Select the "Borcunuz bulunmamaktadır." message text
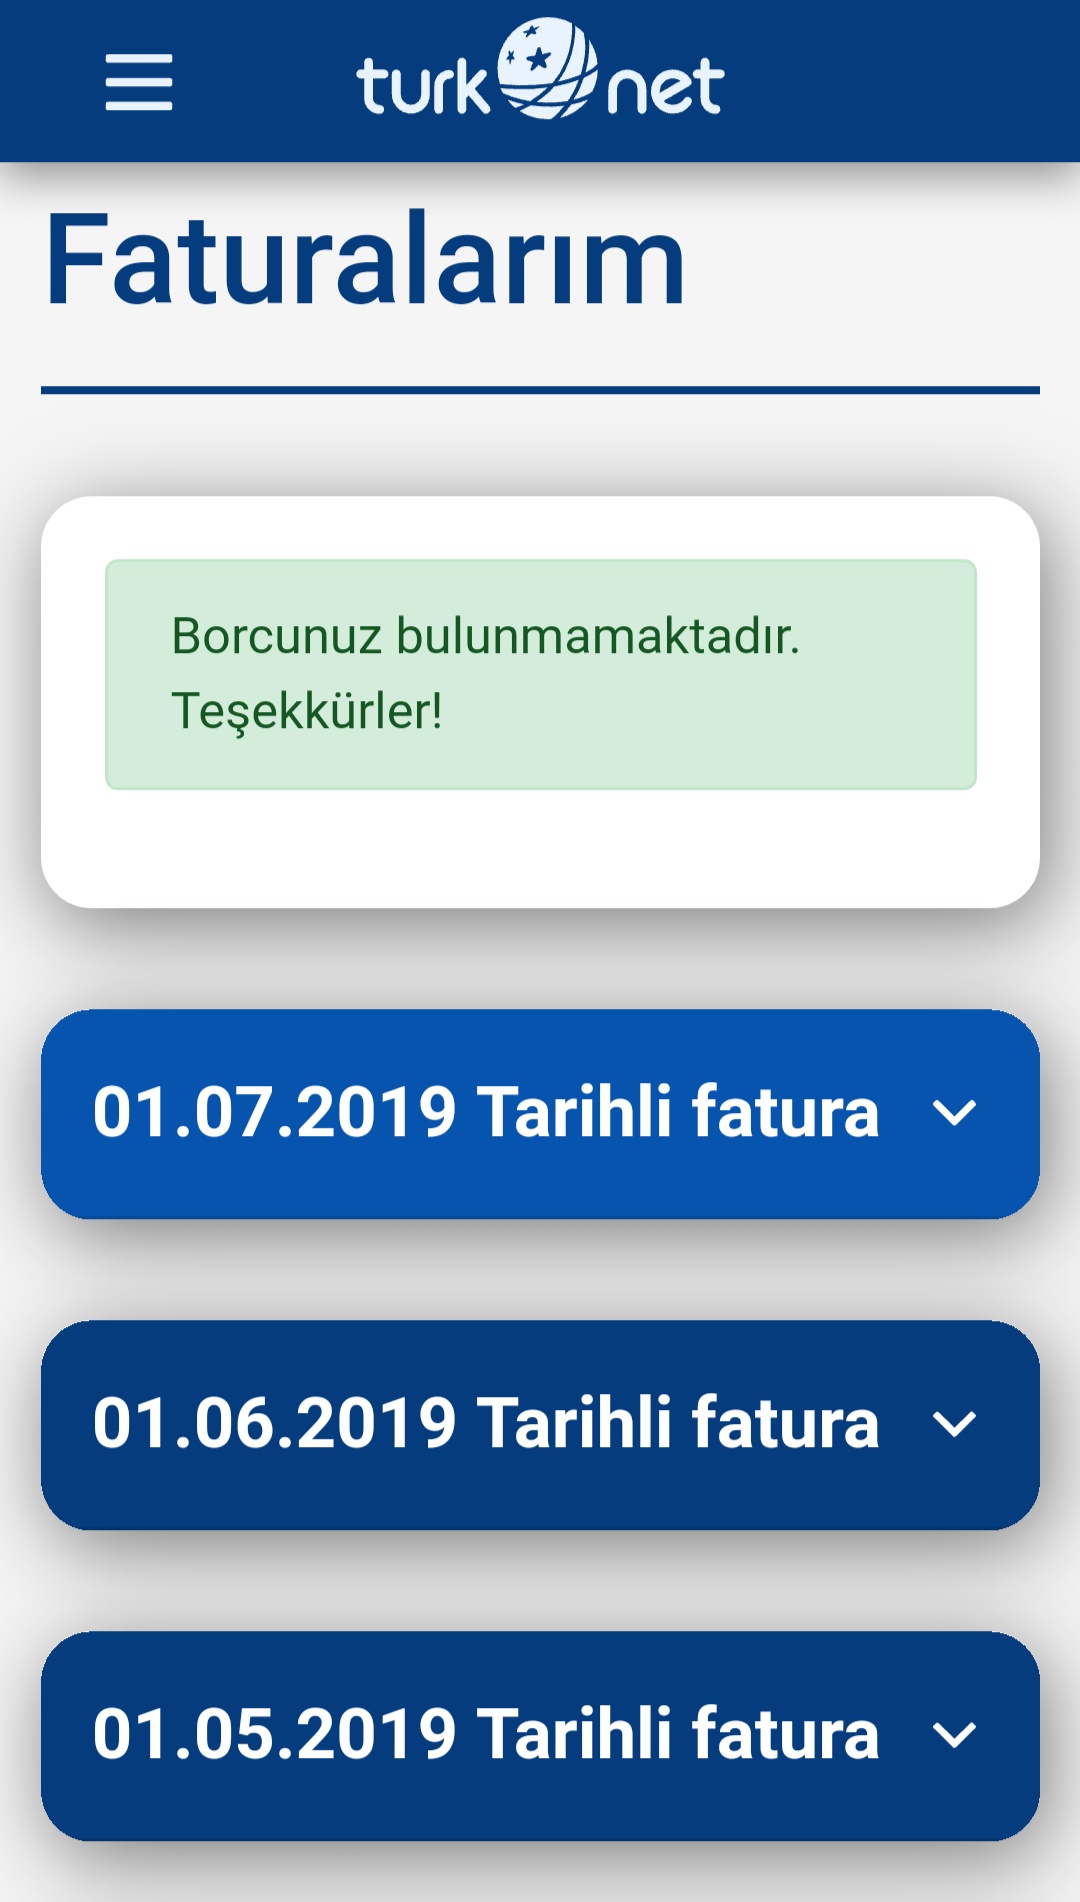Image resolution: width=1080 pixels, height=1902 pixels. pos(486,635)
